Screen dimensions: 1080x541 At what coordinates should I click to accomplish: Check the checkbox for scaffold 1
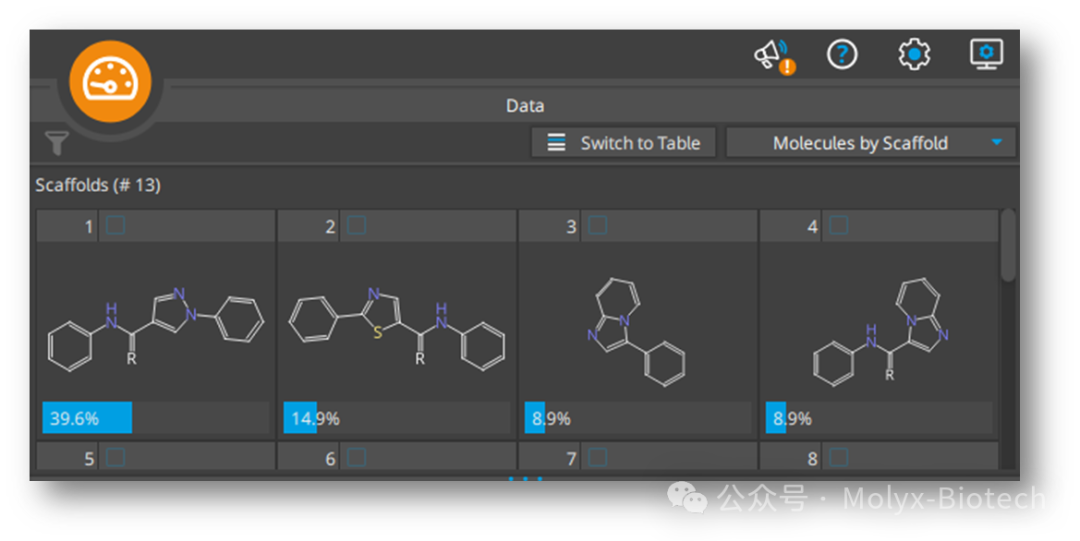coord(115,225)
